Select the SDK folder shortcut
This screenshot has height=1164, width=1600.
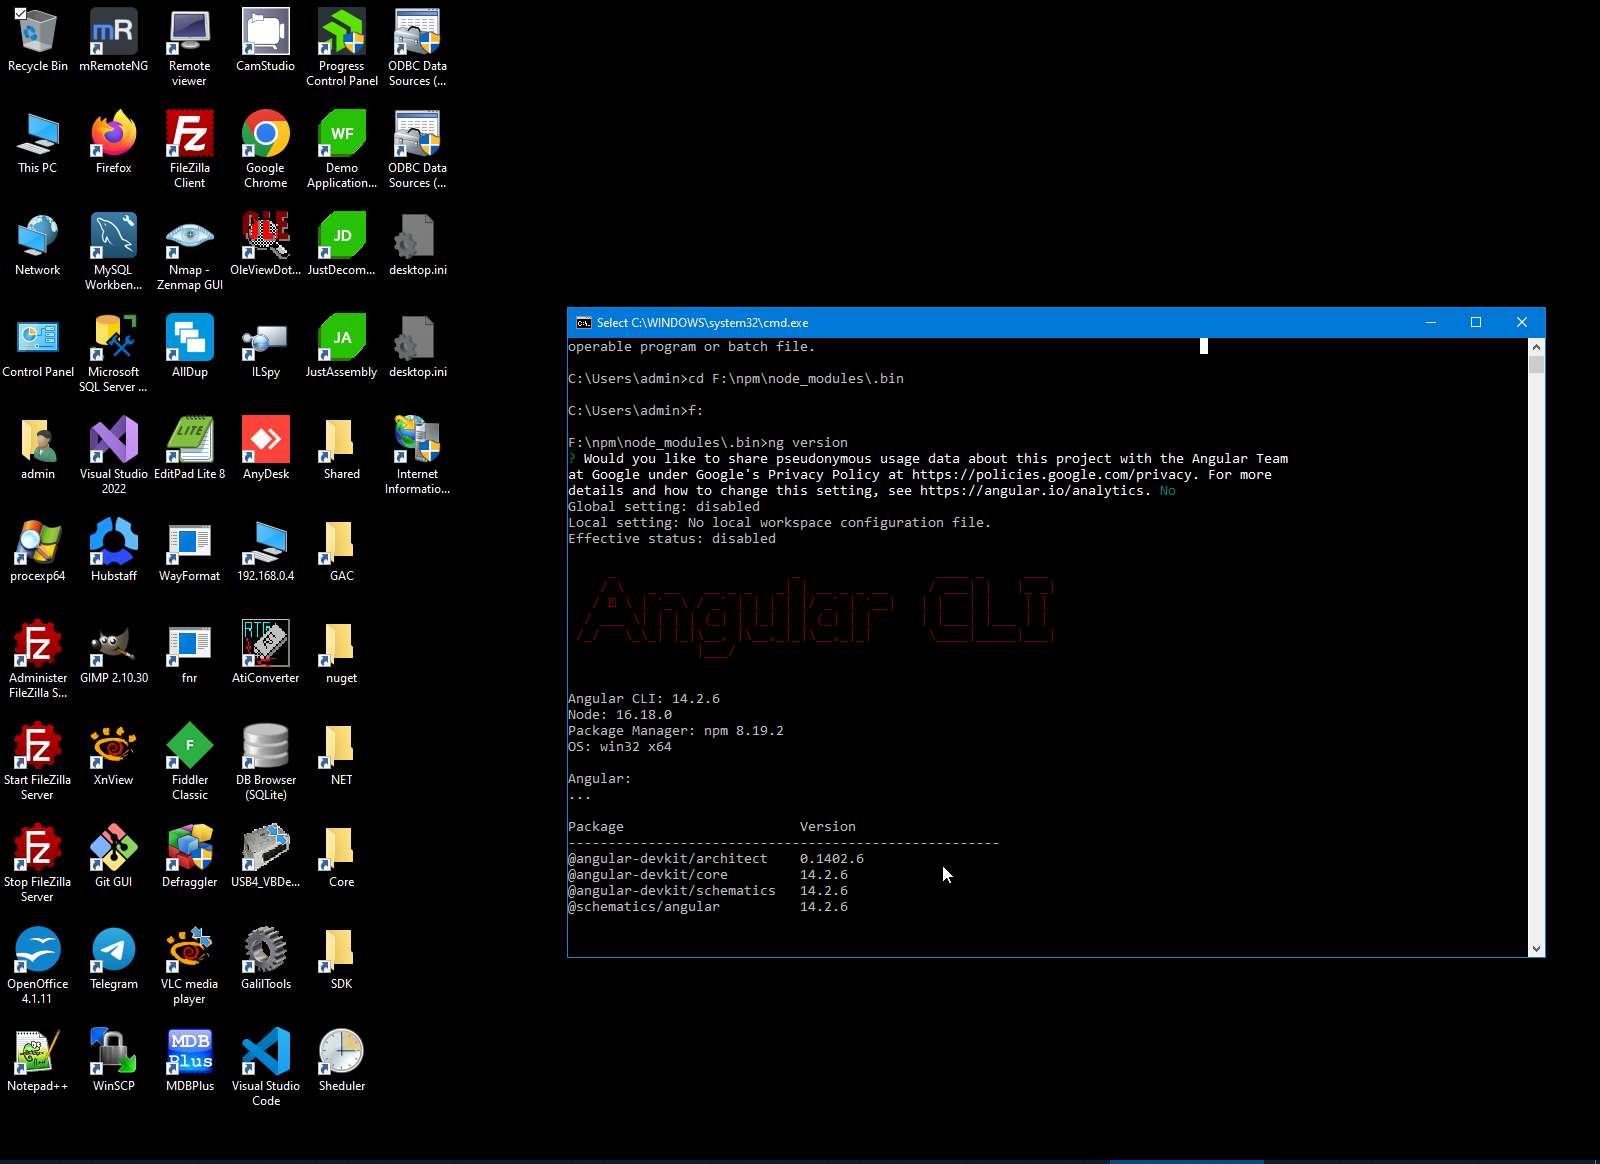pos(342,958)
